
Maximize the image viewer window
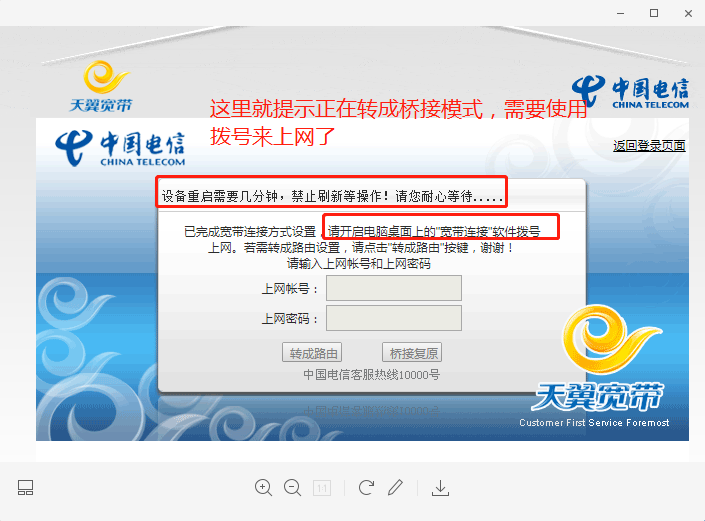(654, 13)
